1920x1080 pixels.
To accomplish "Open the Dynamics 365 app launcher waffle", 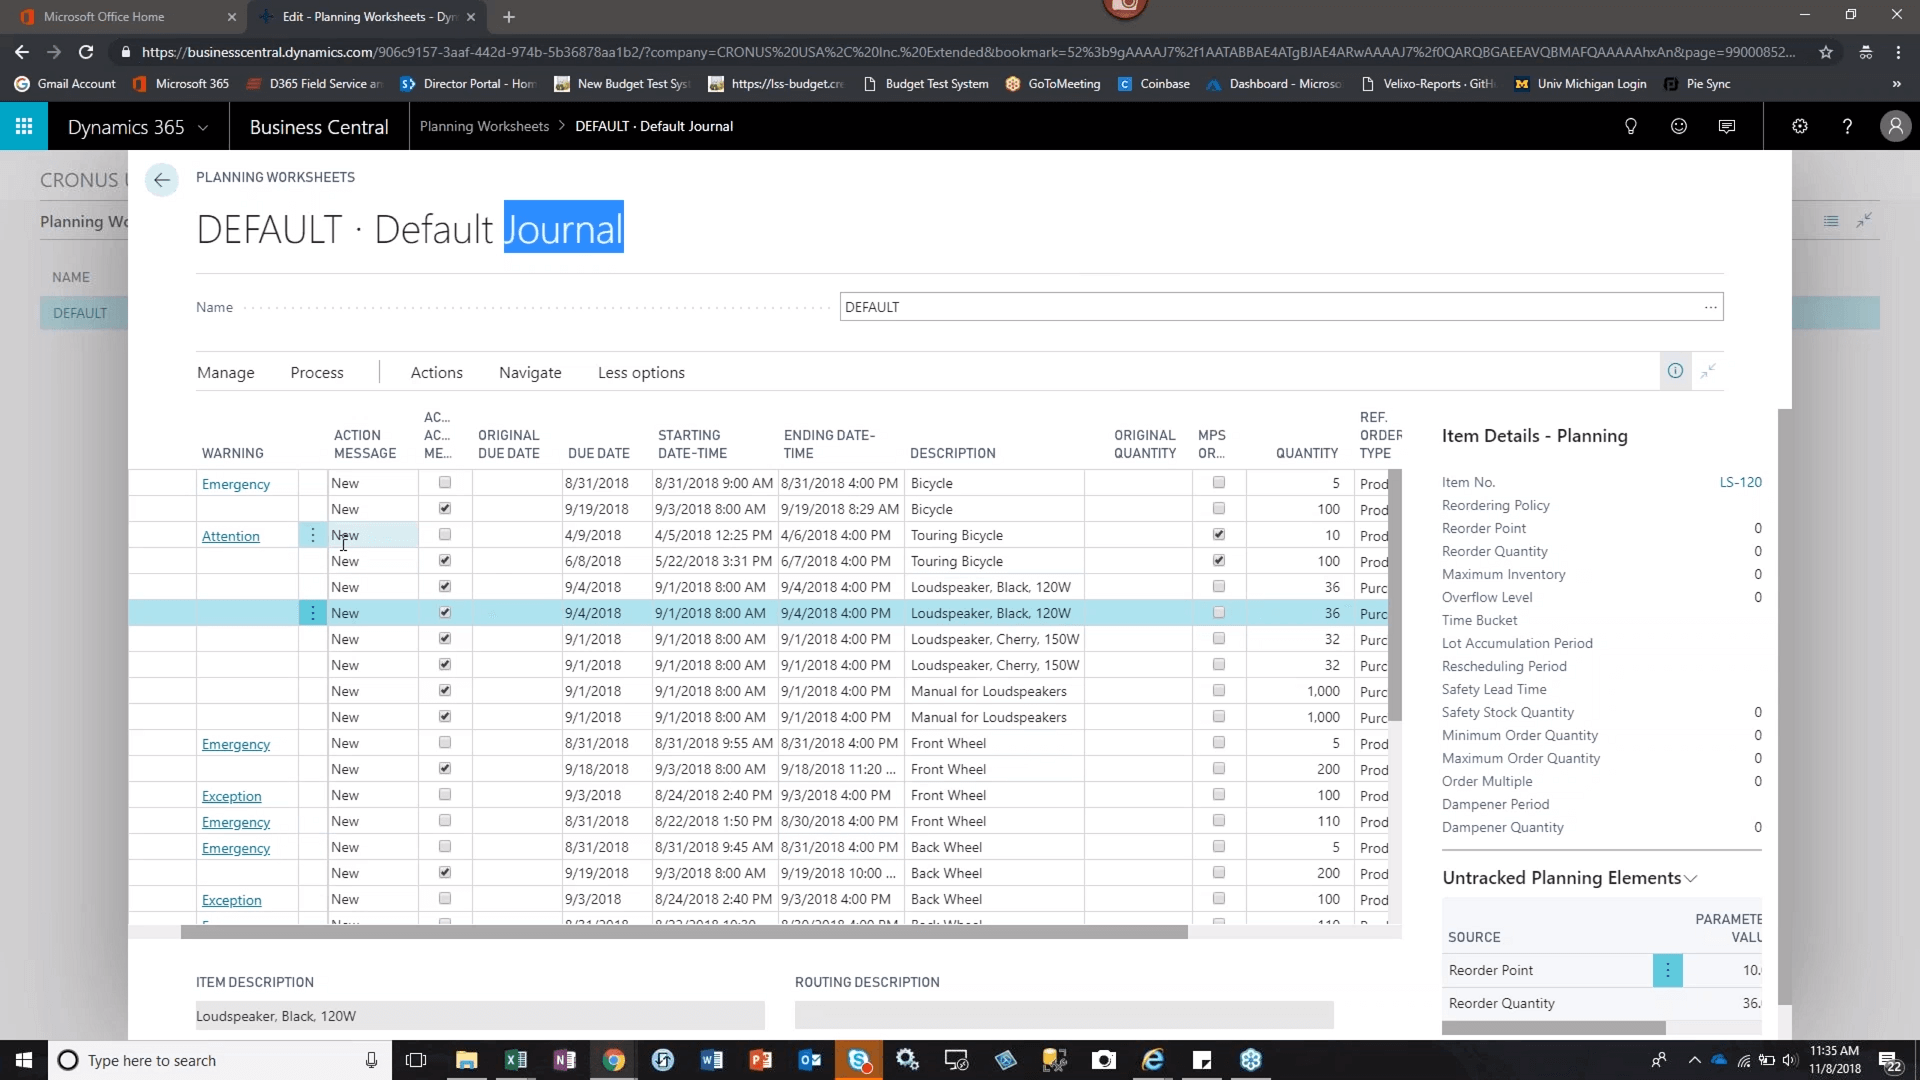I will pyautogui.click(x=24, y=126).
